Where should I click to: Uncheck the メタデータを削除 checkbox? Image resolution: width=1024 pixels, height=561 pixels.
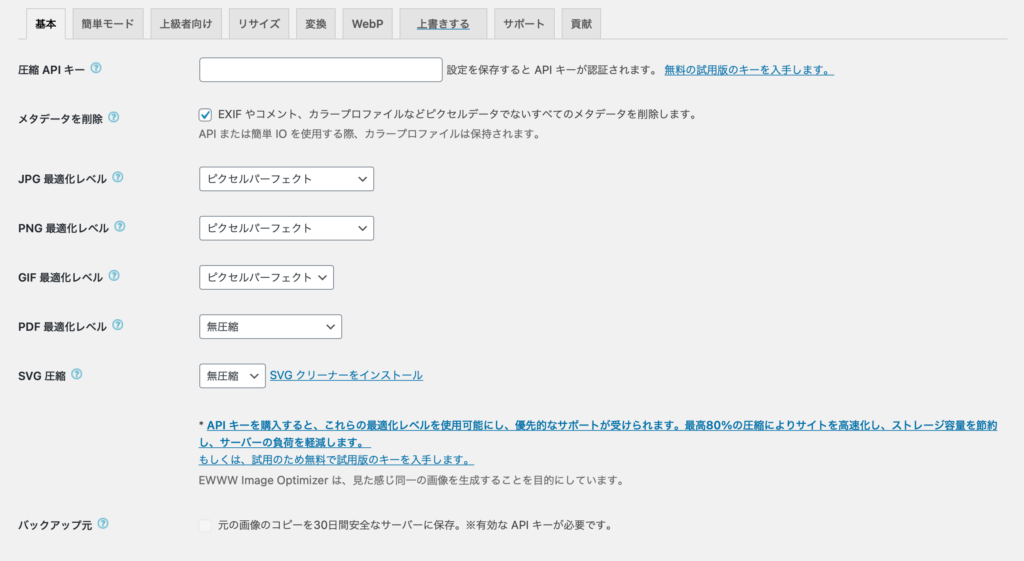click(x=205, y=115)
